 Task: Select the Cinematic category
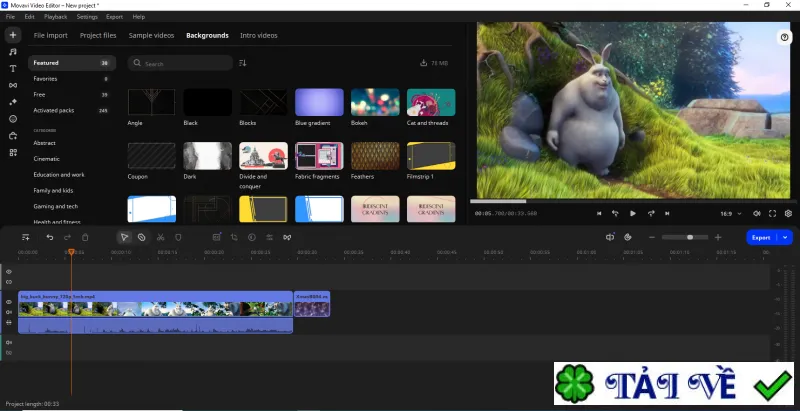pos(46,159)
